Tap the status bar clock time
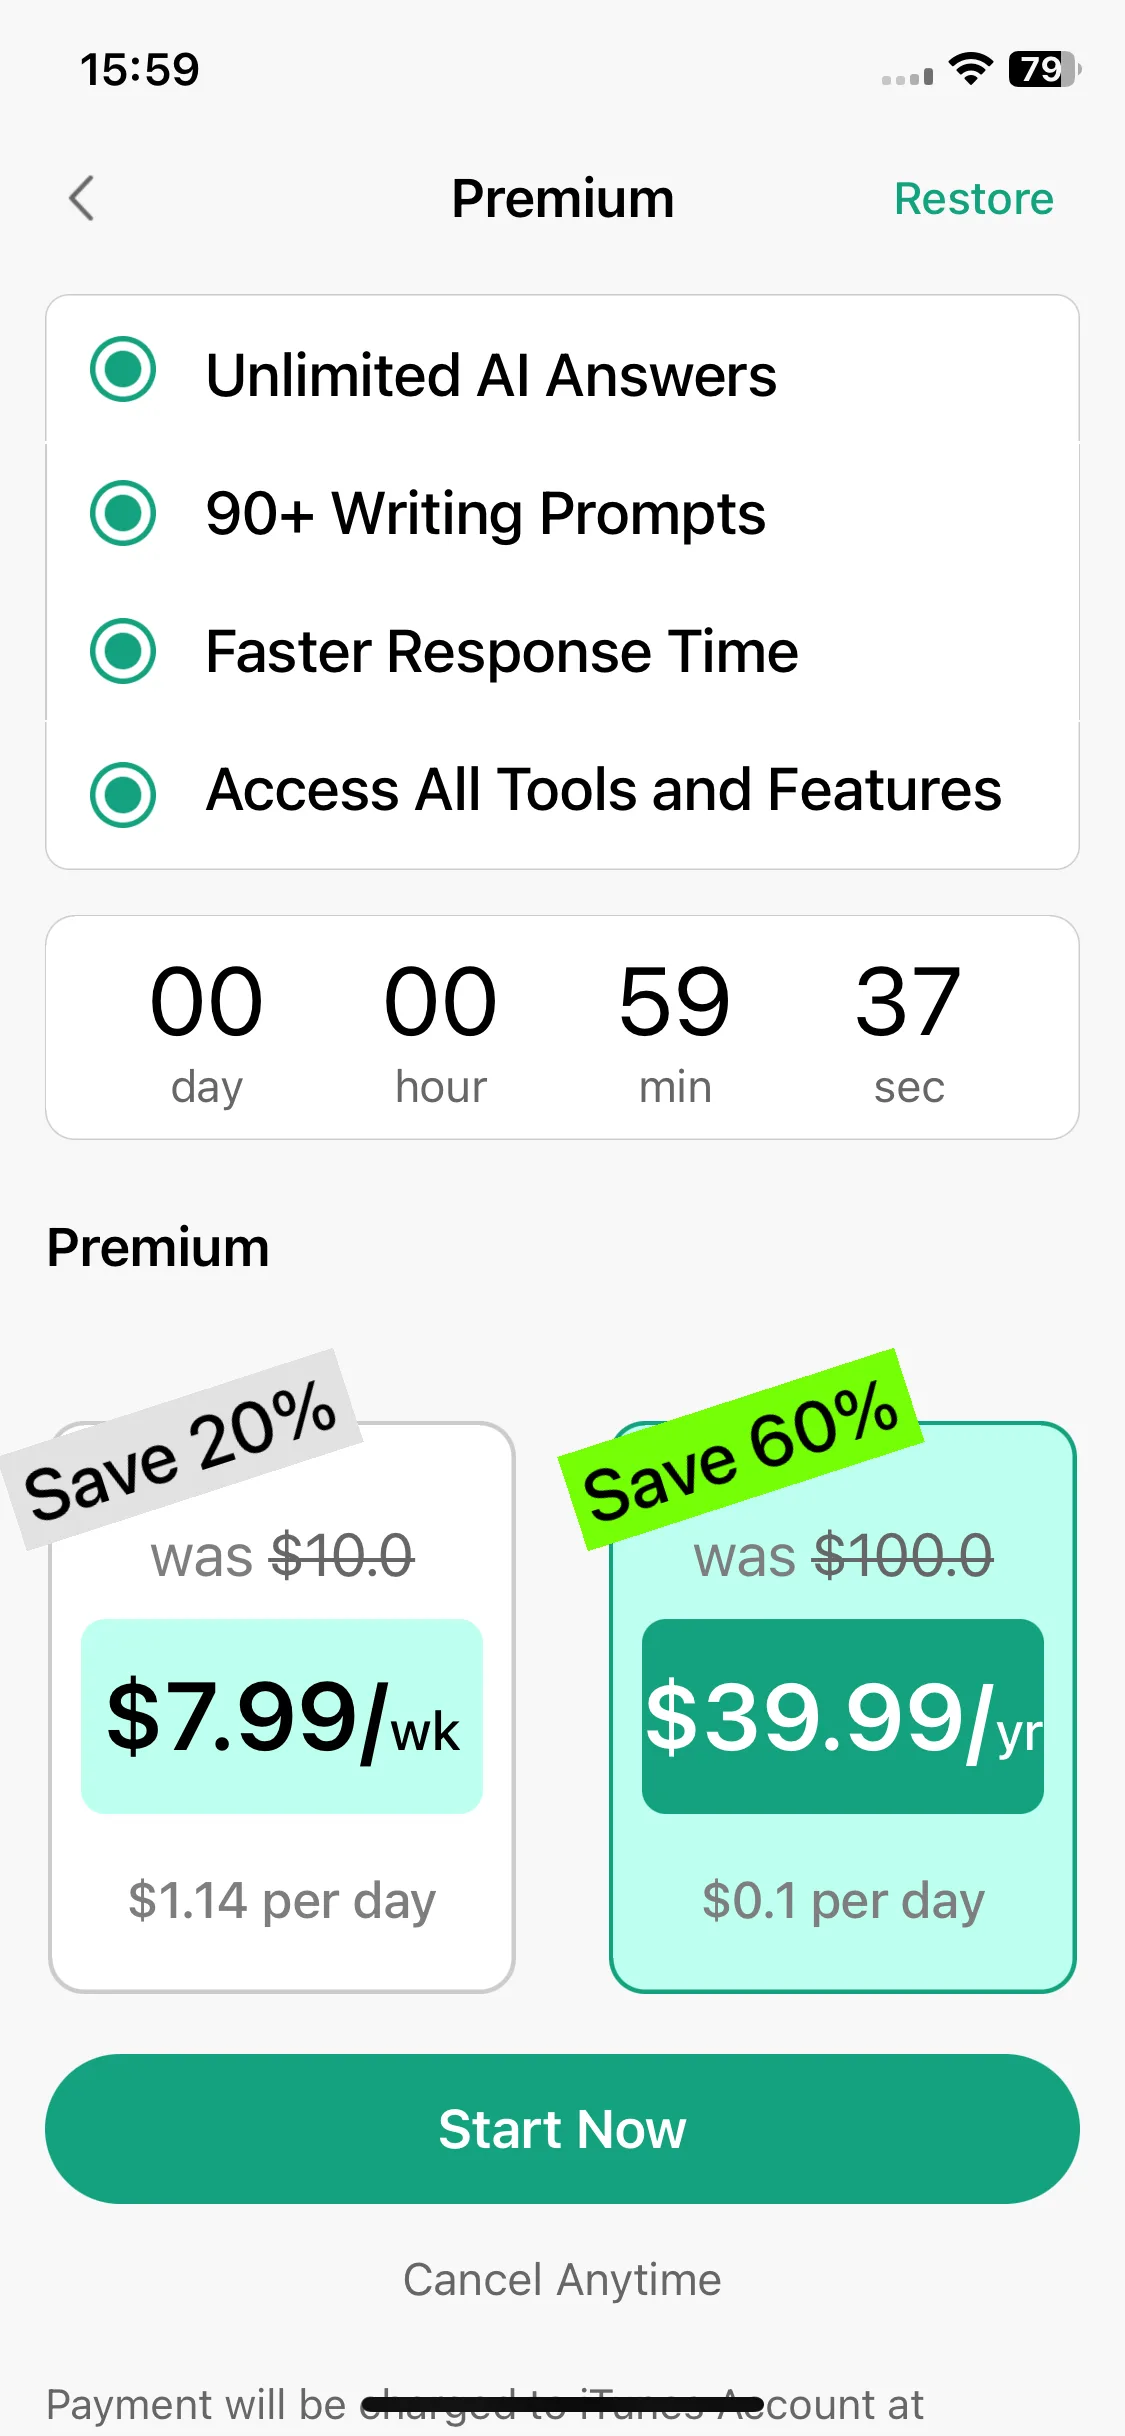This screenshot has width=1125, height=2436. click(140, 69)
